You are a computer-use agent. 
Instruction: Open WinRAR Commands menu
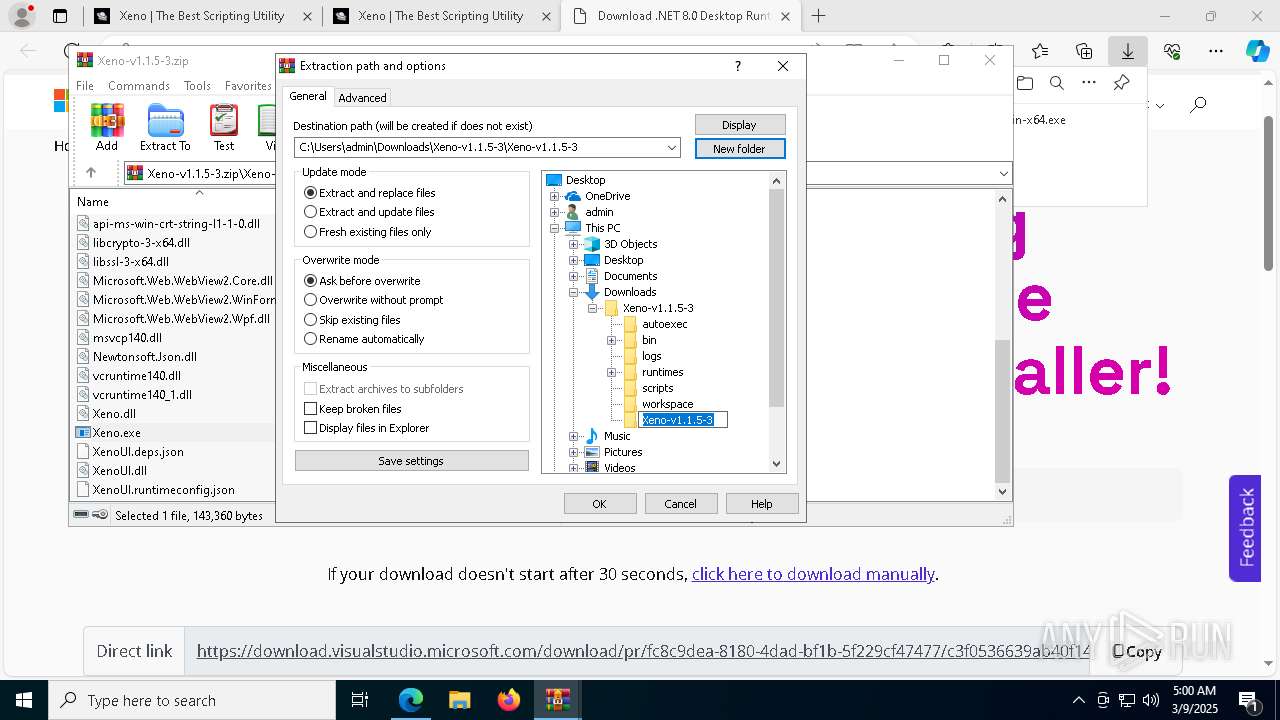point(139,86)
